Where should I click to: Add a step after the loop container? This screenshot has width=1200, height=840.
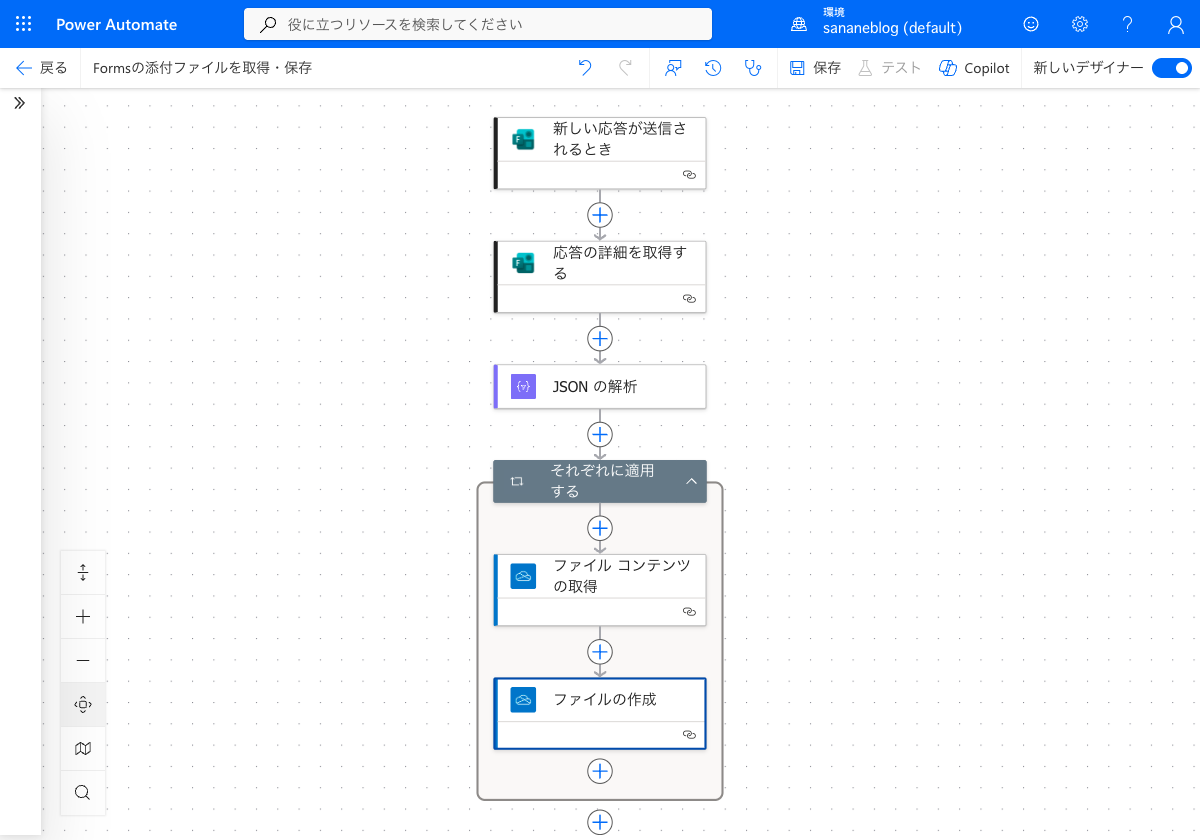click(600, 822)
